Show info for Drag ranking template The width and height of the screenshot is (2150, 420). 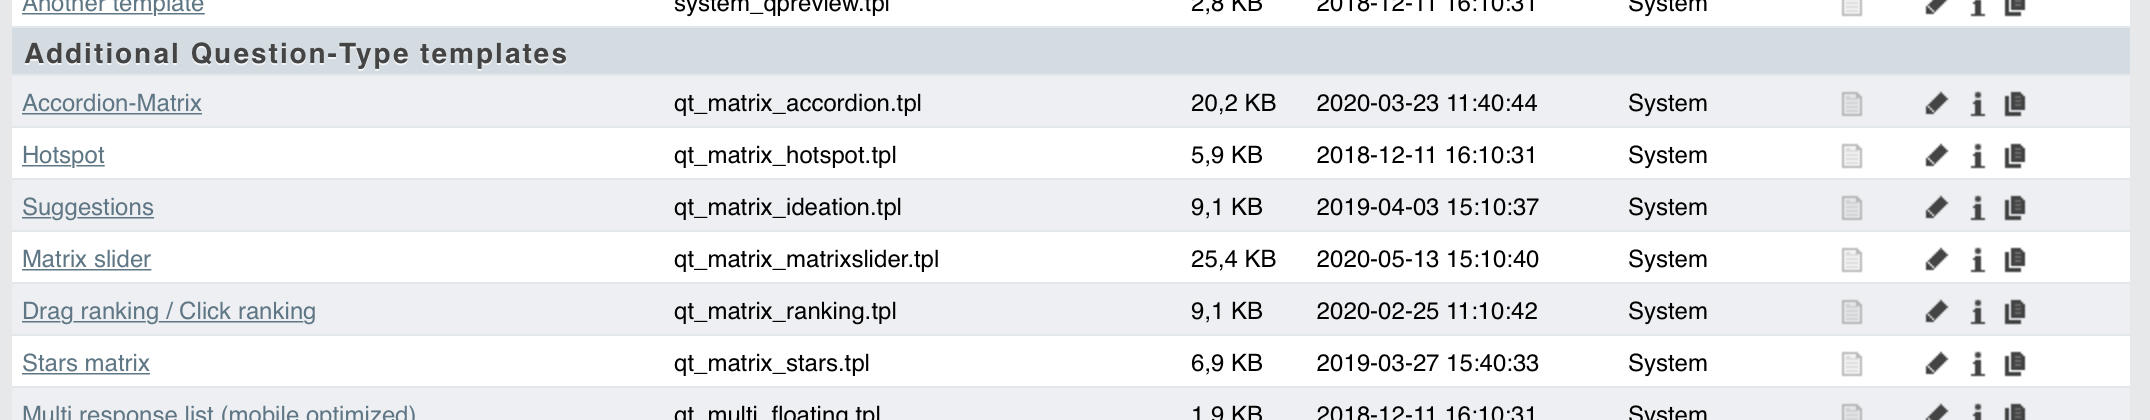point(1977,312)
